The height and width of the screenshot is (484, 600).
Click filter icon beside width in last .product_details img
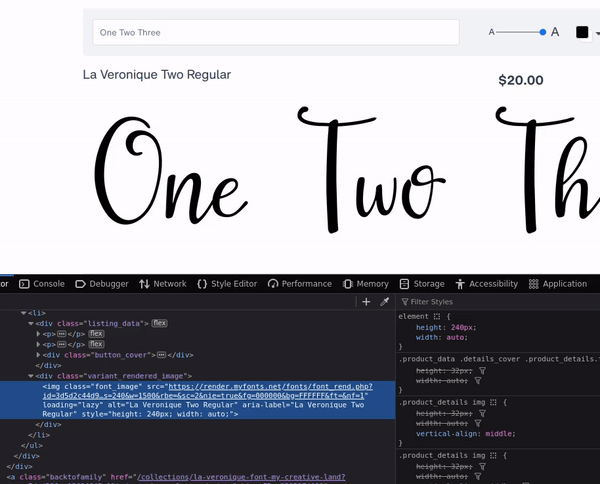478,477
